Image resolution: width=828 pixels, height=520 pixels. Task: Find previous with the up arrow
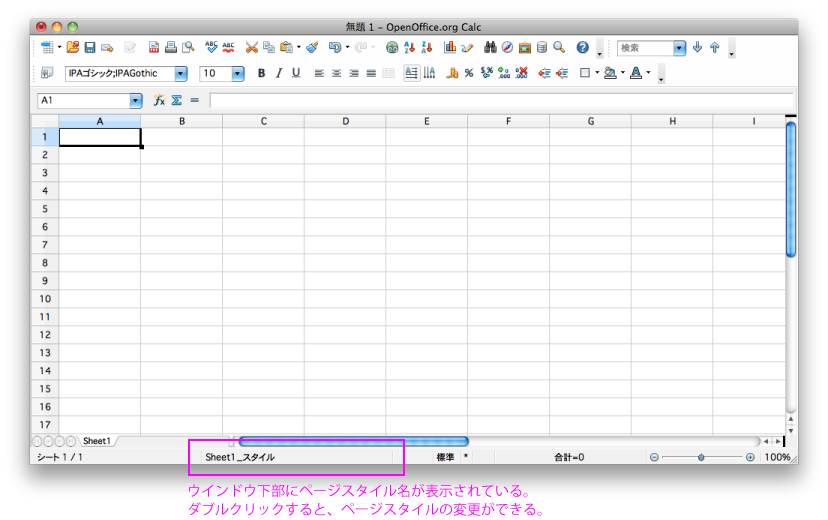point(714,48)
